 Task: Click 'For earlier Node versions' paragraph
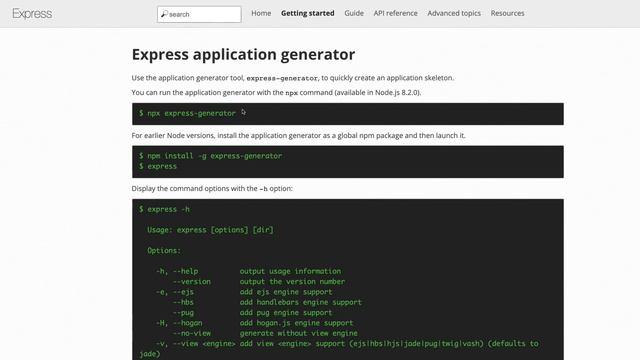(x=298, y=135)
